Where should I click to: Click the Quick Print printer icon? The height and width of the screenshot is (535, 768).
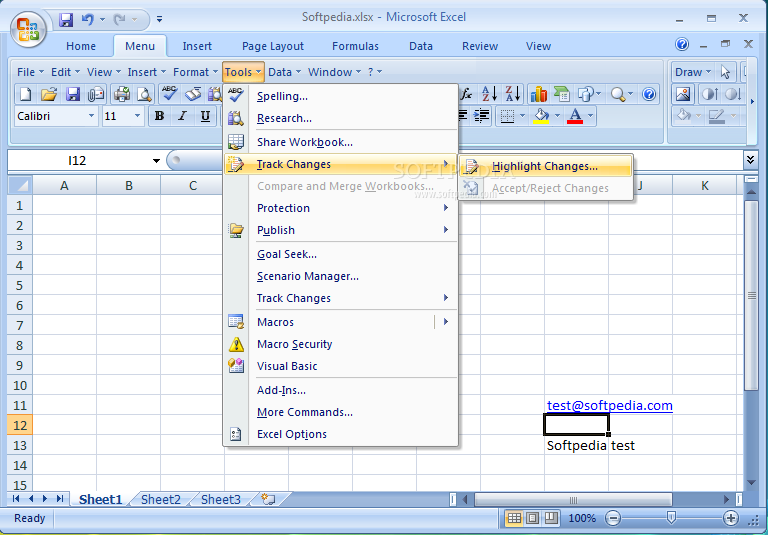click(121, 94)
